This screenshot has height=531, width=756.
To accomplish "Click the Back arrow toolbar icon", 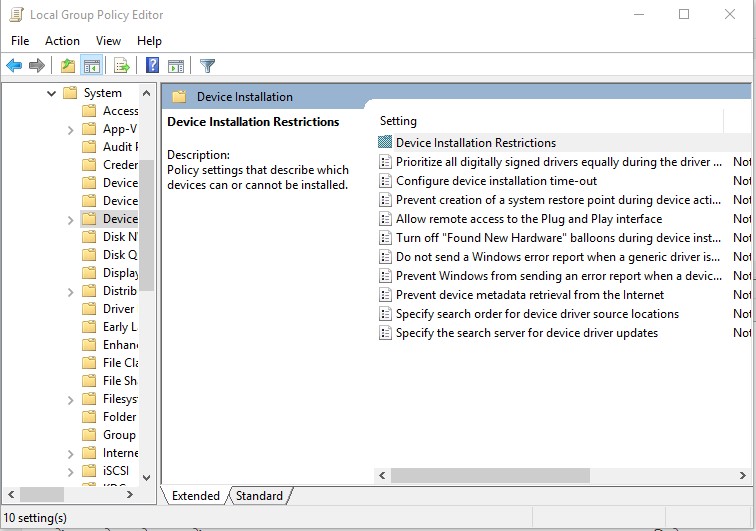I will coord(14,65).
